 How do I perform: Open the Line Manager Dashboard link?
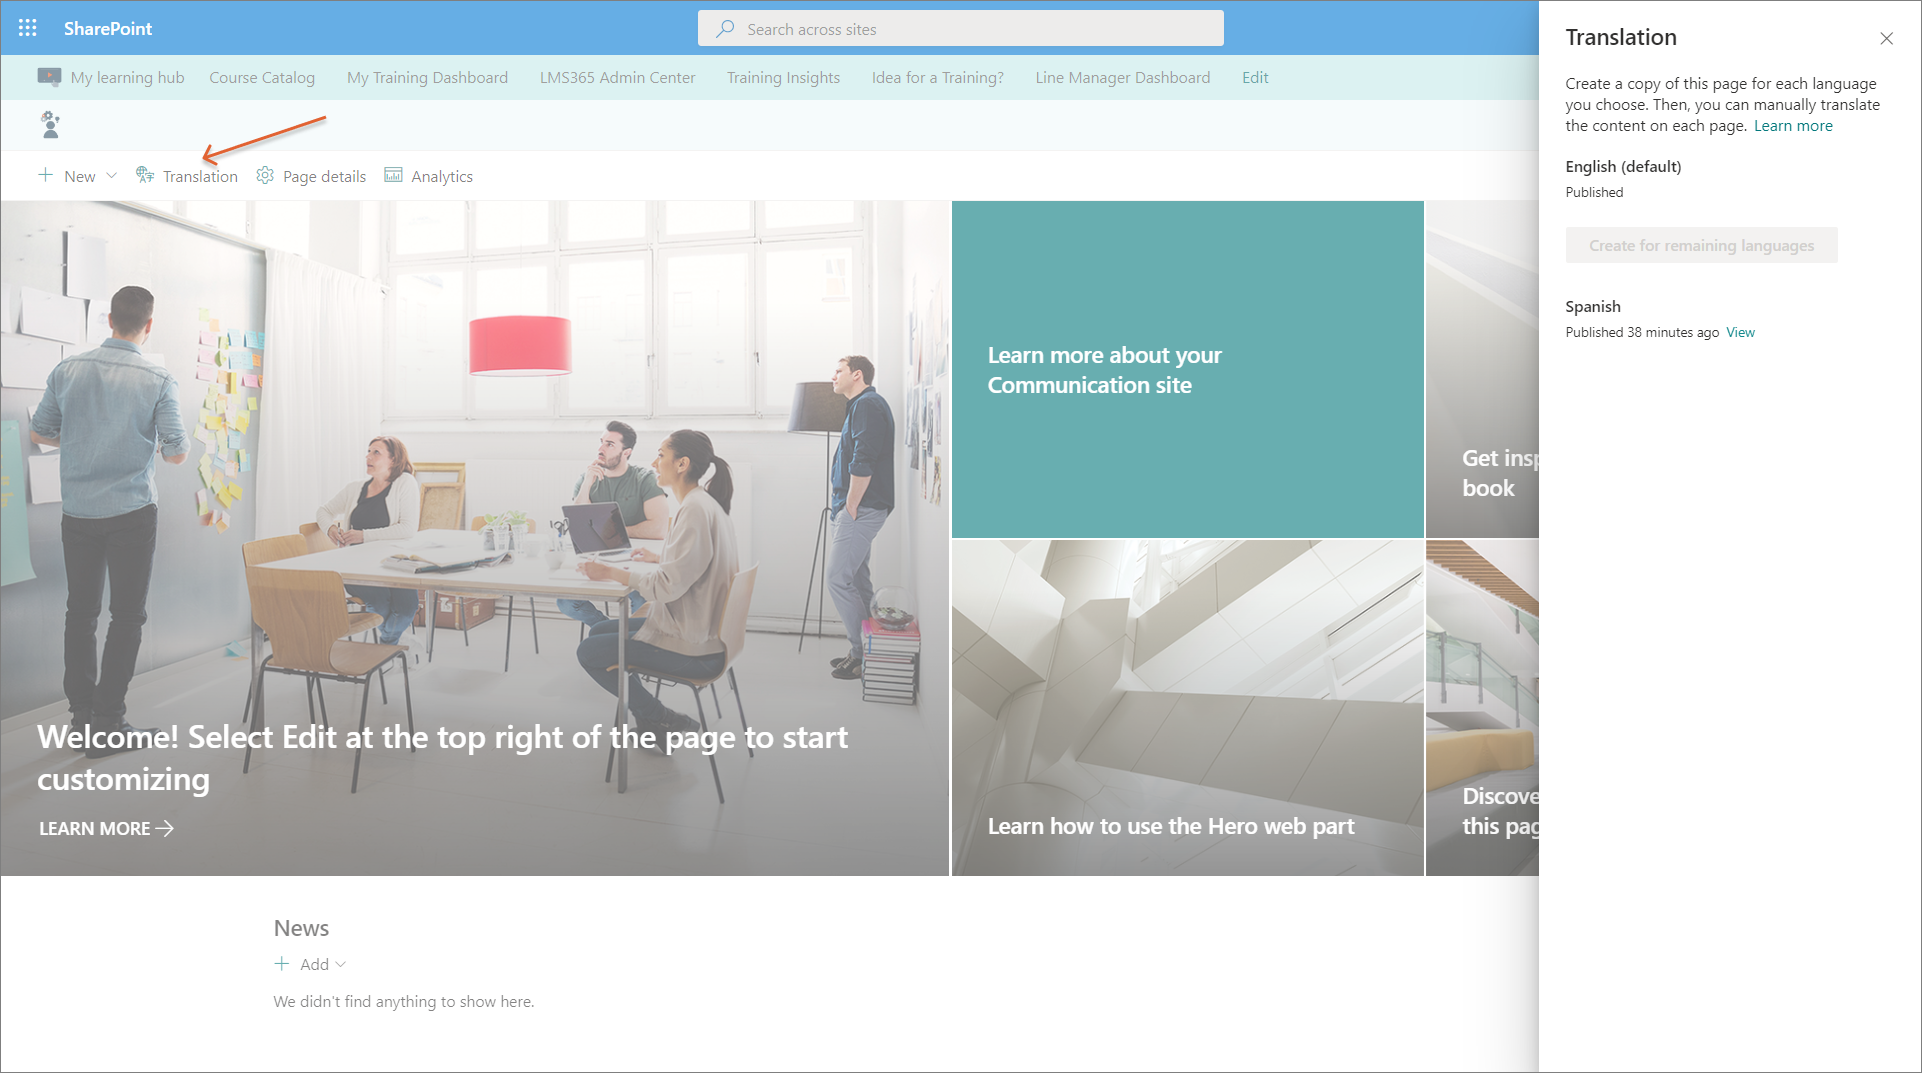pyautogui.click(x=1122, y=77)
